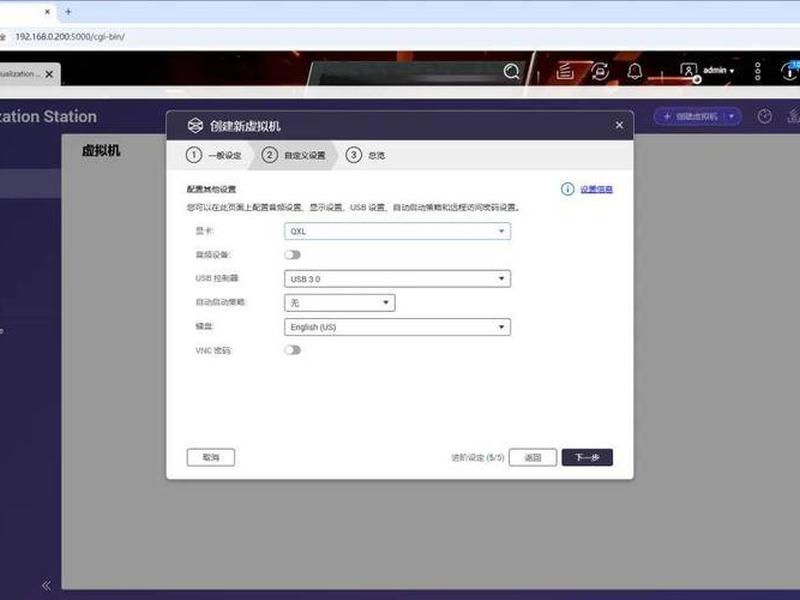Click the browser address bar URL

[x=70, y=37]
